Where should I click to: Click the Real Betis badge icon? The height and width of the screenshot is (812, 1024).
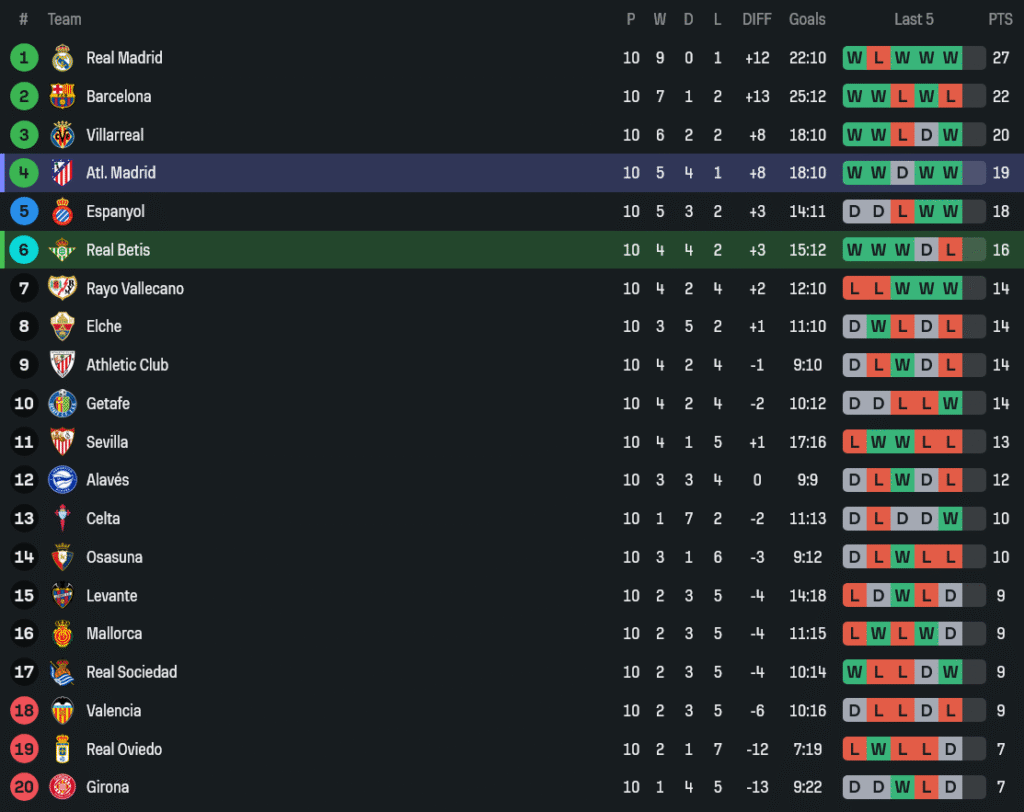pyautogui.click(x=62, y=250)
